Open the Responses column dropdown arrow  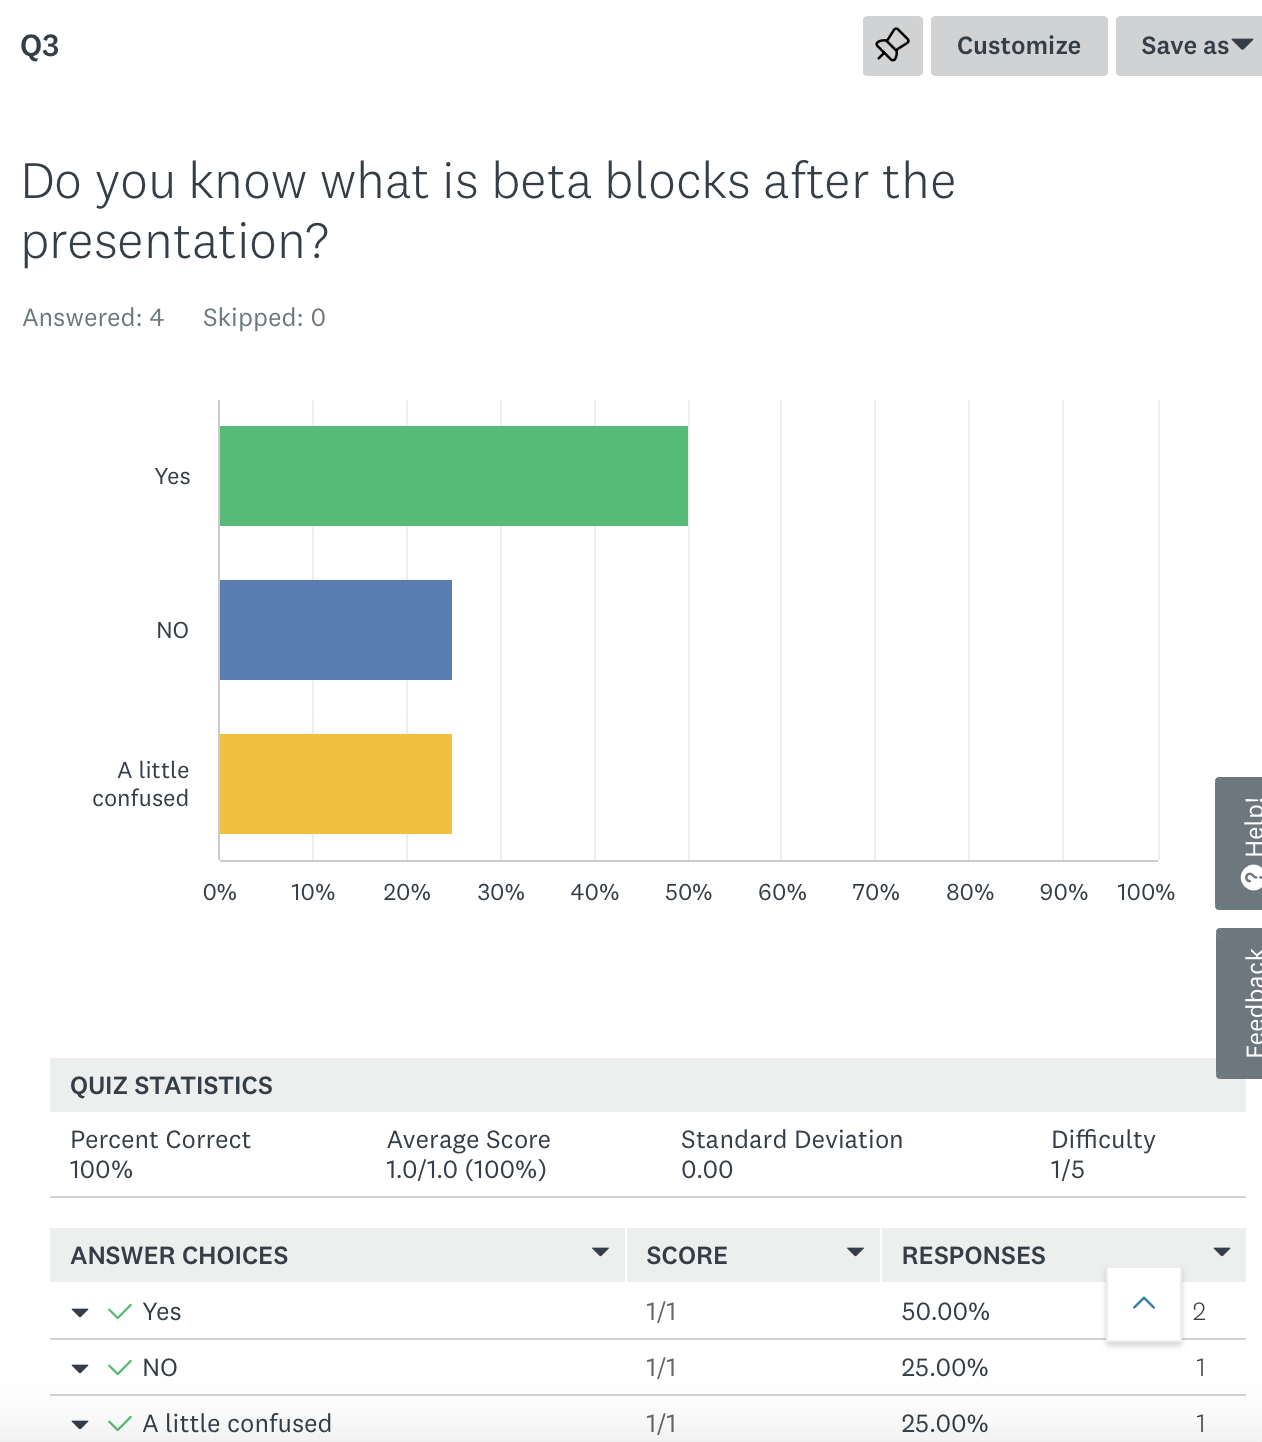[x=1221, y=1252]
